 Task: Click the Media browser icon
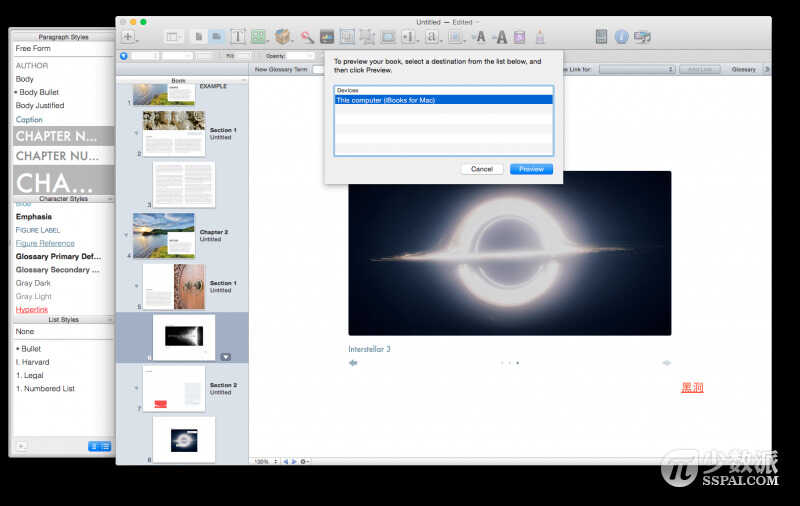click(642, 37)
